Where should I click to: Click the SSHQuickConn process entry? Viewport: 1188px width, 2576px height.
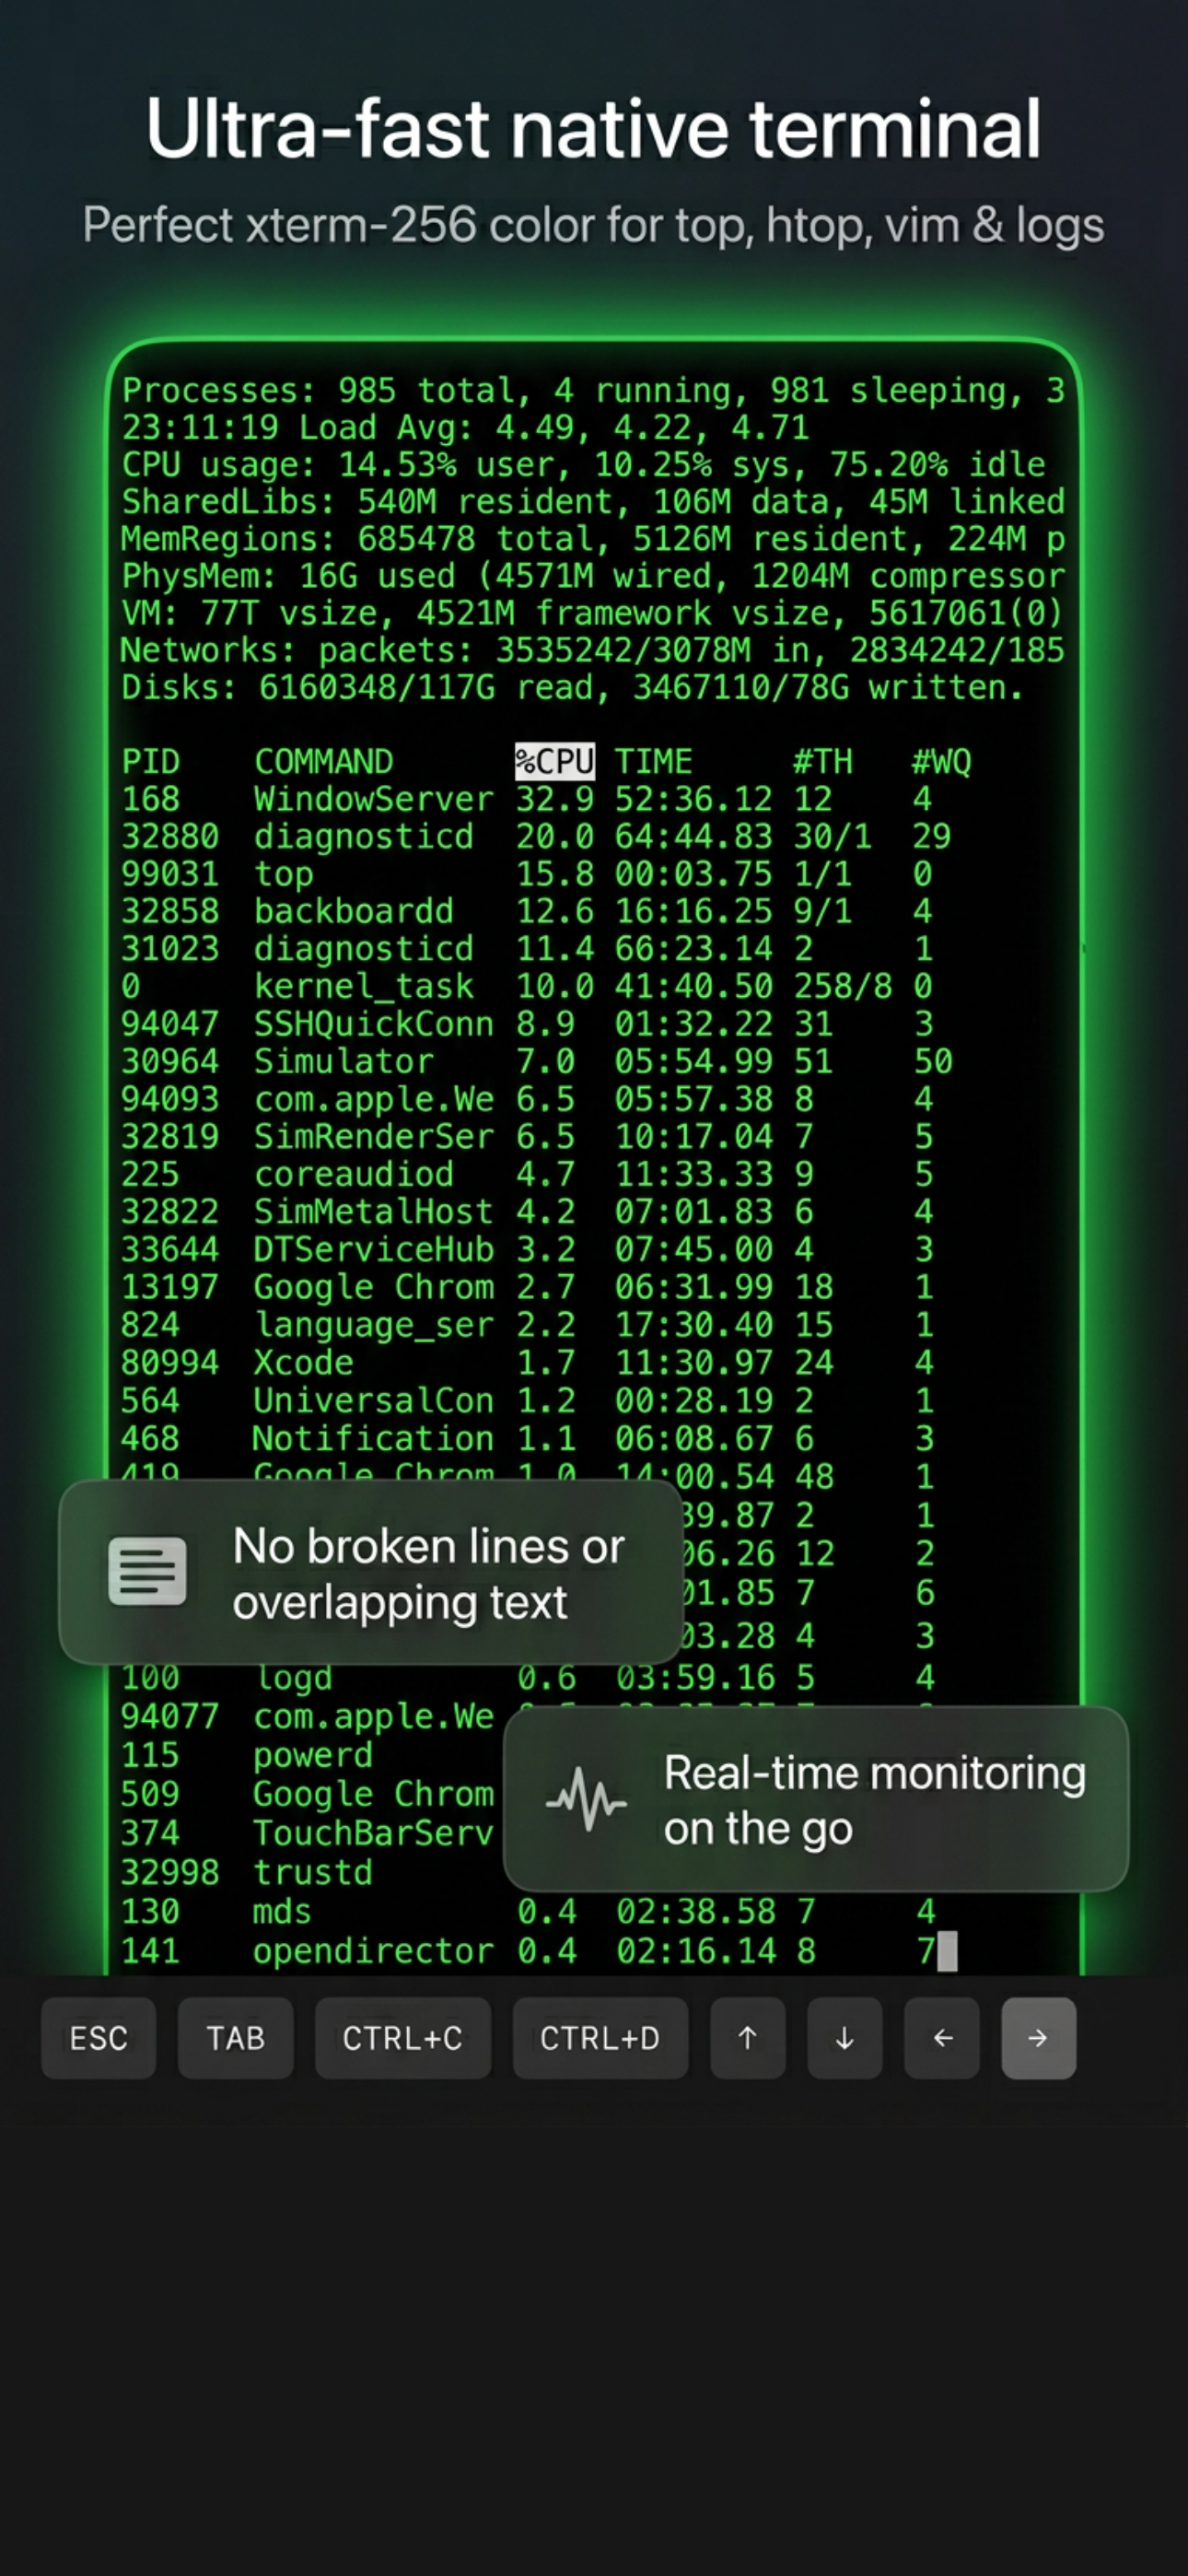(x=373, y=1024)
